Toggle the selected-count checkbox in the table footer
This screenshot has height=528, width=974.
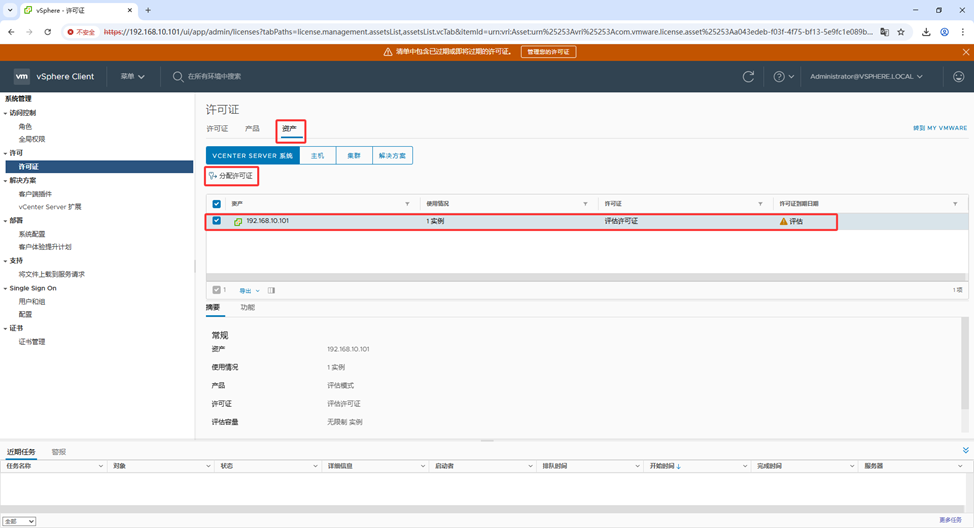pos(216,291)
